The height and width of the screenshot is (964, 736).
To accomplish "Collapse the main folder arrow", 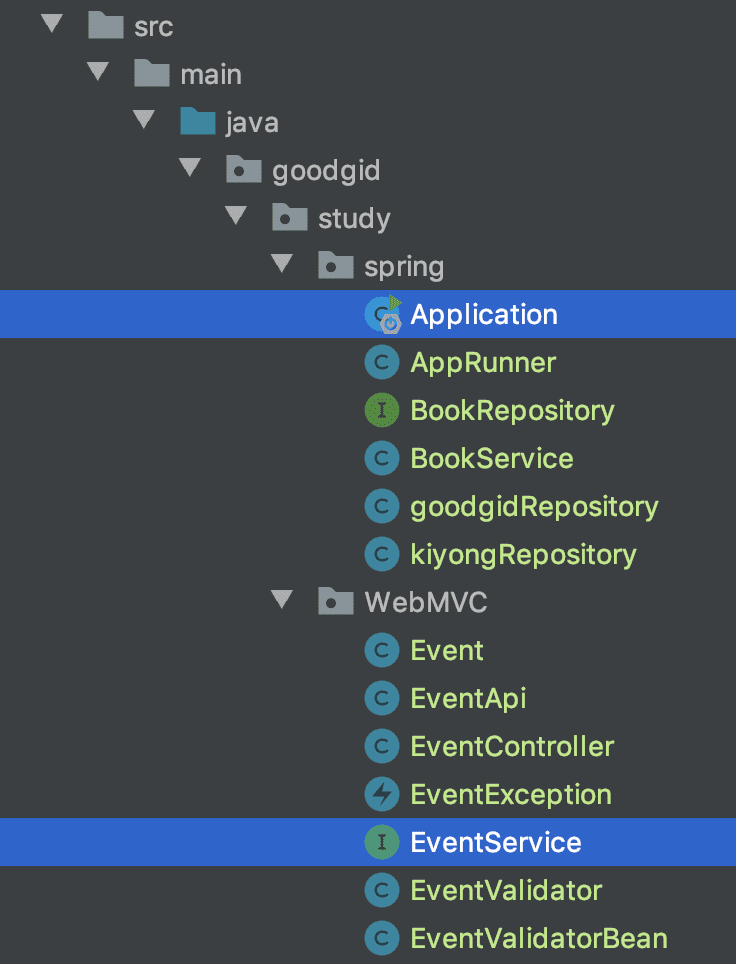I will pos(98,71).
